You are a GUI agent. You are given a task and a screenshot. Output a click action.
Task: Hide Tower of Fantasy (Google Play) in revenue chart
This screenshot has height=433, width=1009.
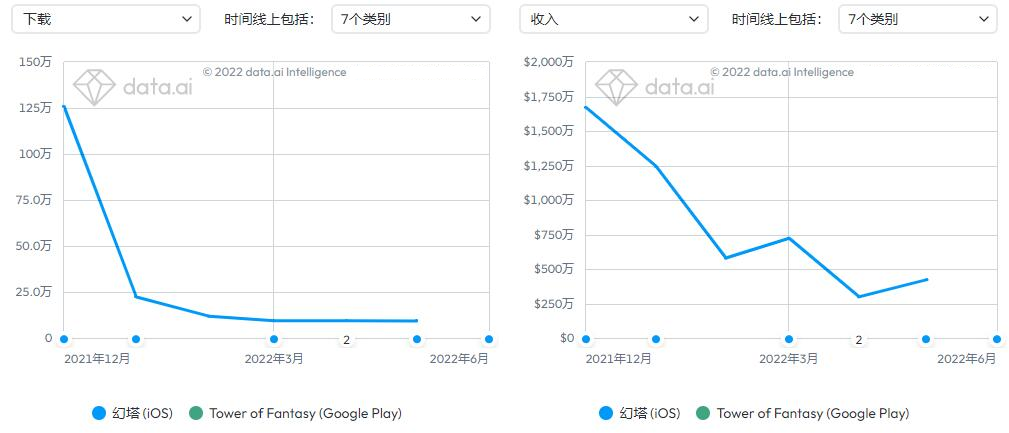tap(803, 413)
